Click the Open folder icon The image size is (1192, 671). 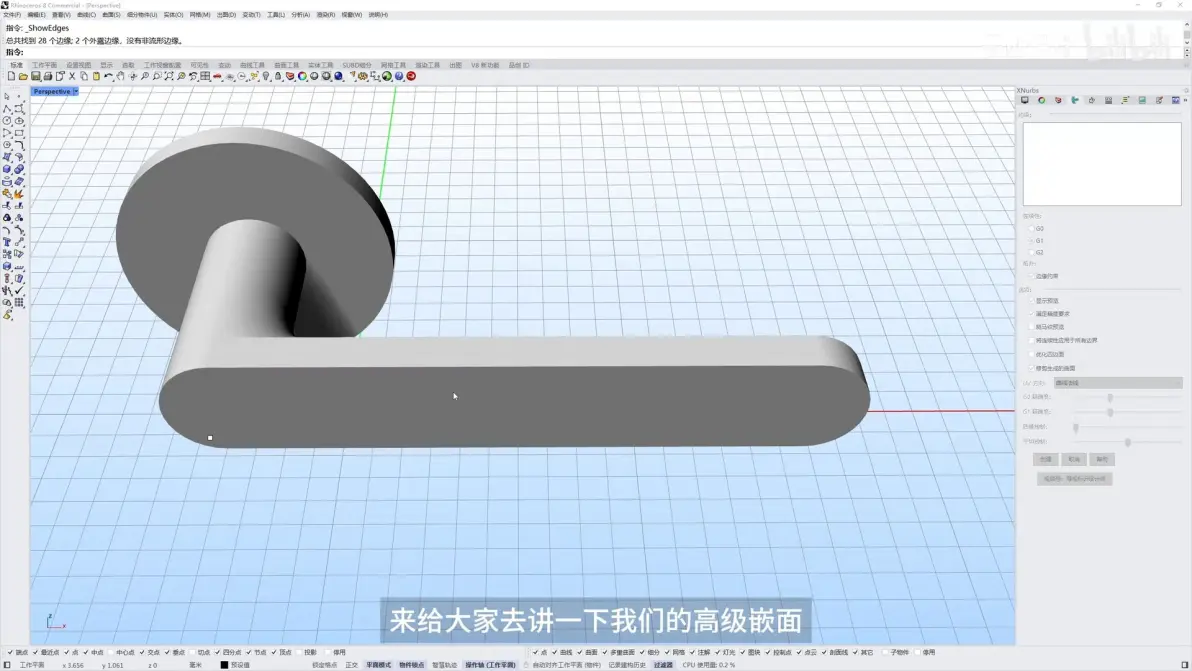(24, 77)
